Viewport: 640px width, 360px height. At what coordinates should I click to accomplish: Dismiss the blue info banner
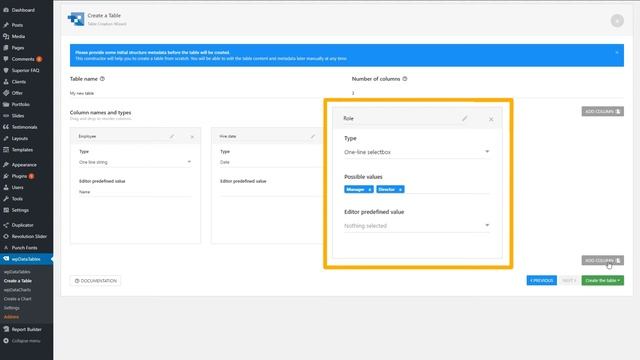617,53
